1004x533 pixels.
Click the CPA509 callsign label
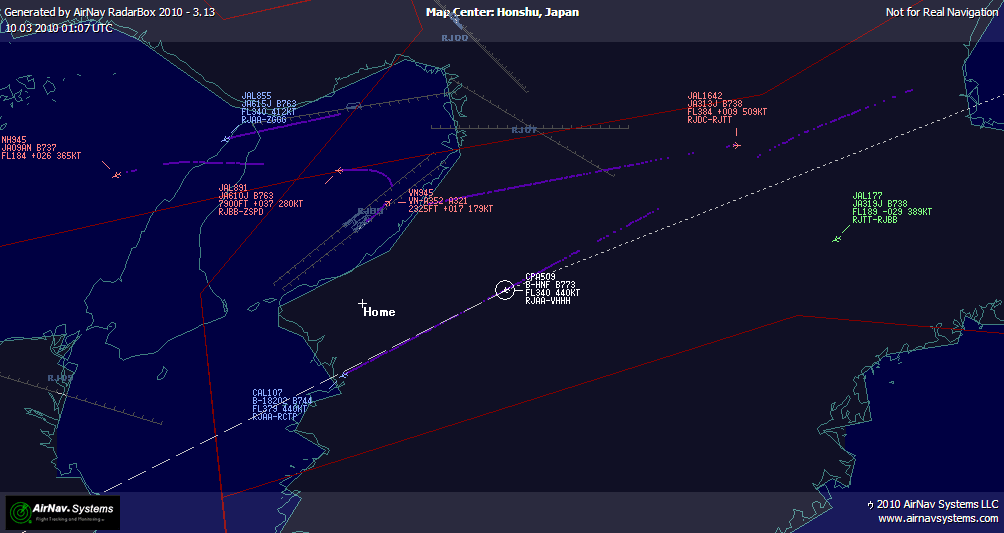click(x=540, y=277)
